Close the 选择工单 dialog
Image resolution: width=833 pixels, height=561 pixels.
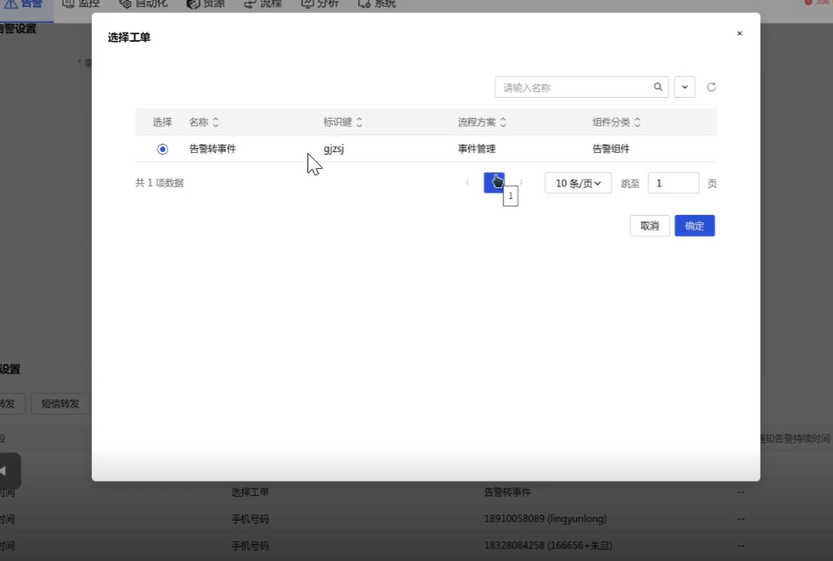(x=740, y=33)
